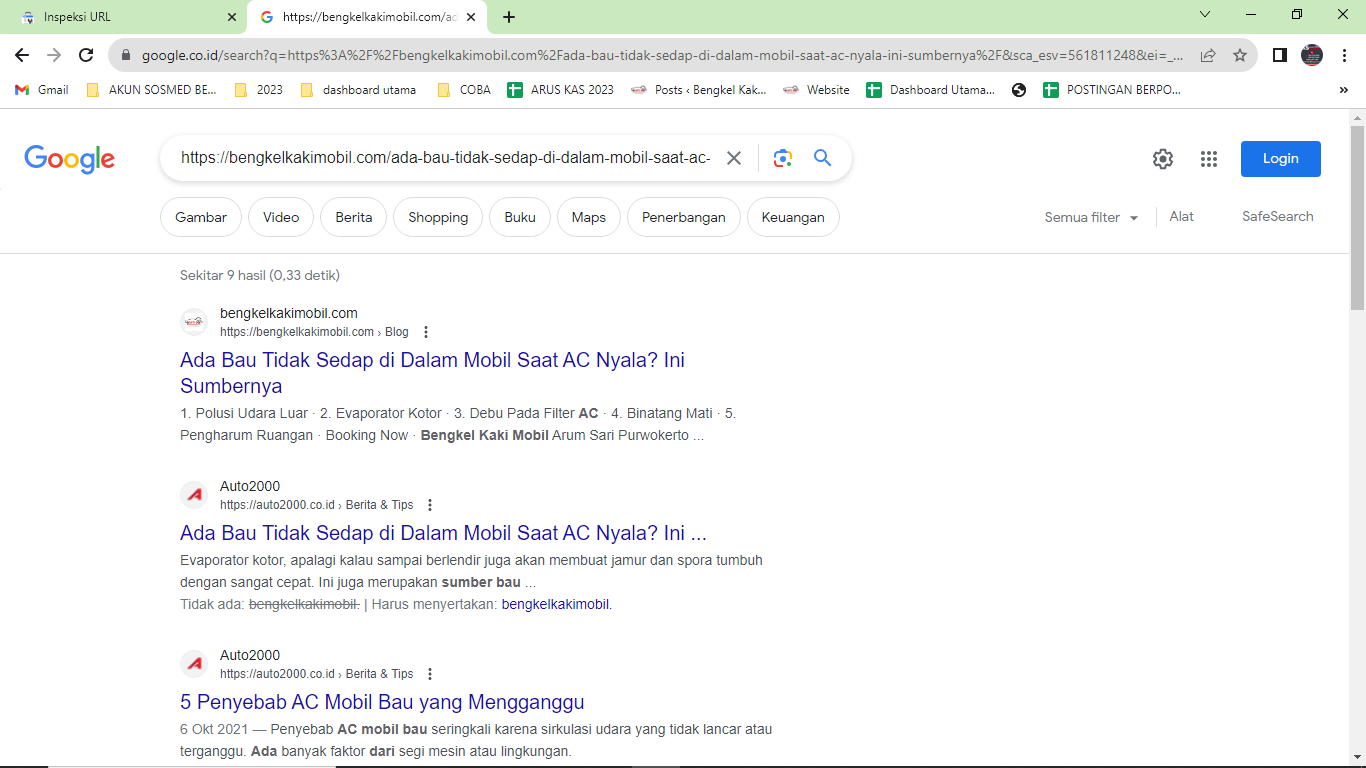Expand the Semua filter dropdown

tap(1091, 217)
